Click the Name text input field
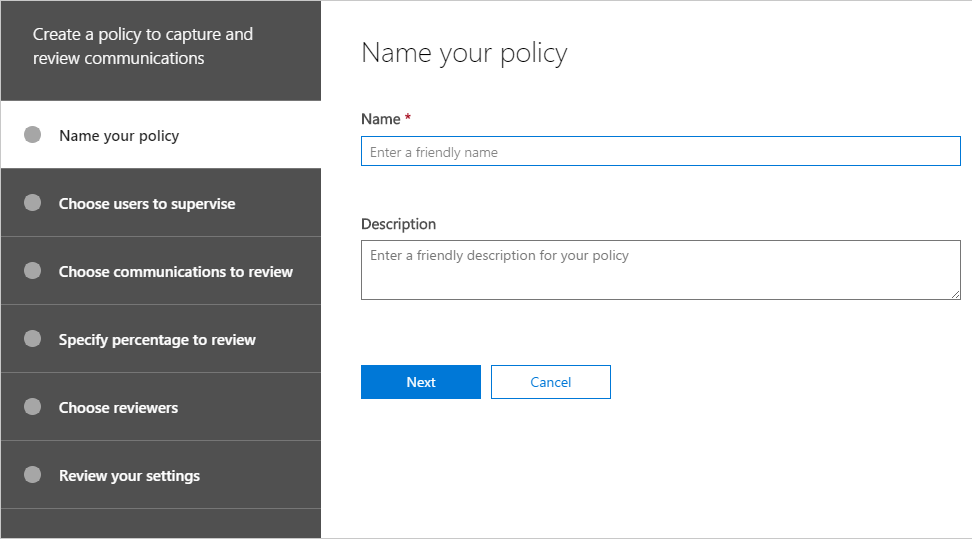Image resolution: width=972 pixels, height=539 pixels. (661, 151)
